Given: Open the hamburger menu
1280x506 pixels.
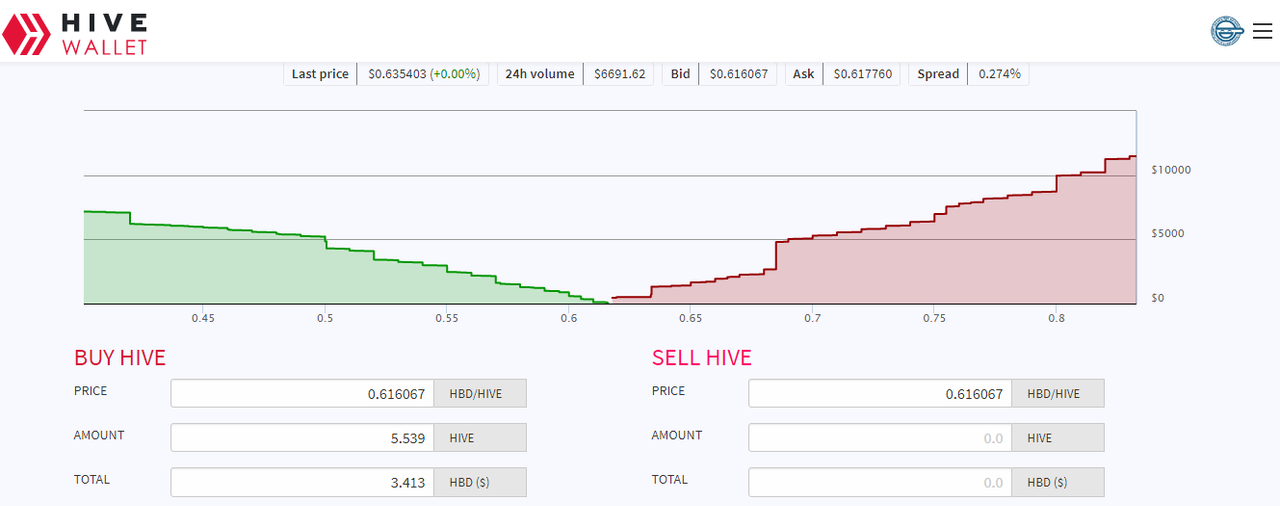Looking at the screenshot, I should click(x=1262, y=31).
